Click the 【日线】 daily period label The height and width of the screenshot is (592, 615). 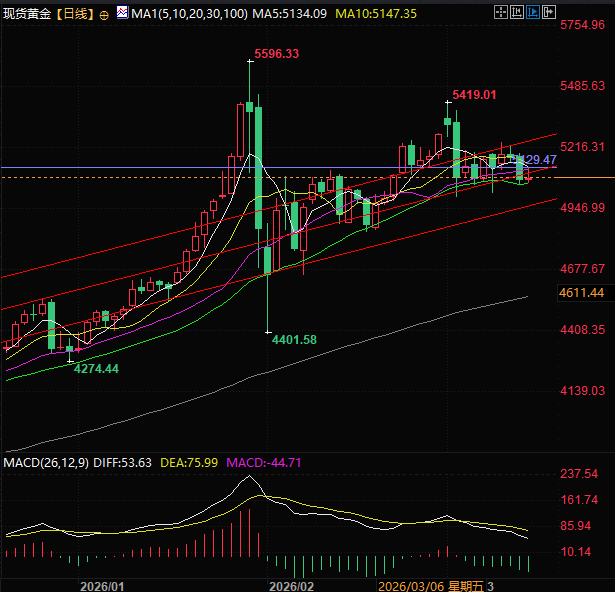75,14
